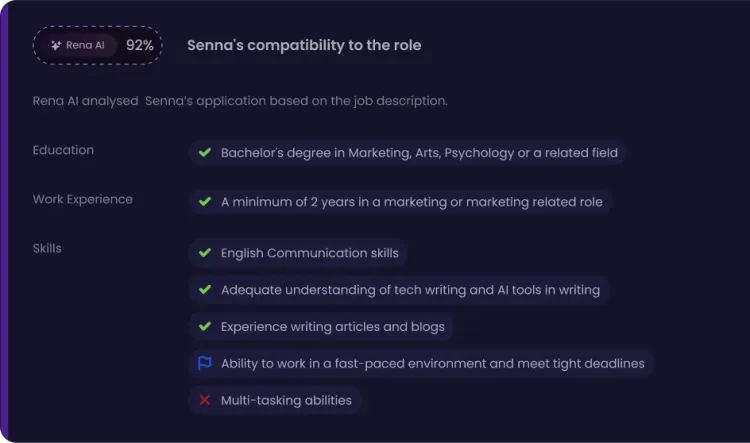Click the green check beside Bachelor's degree
The image size is (750, 443).
(205, 153)
